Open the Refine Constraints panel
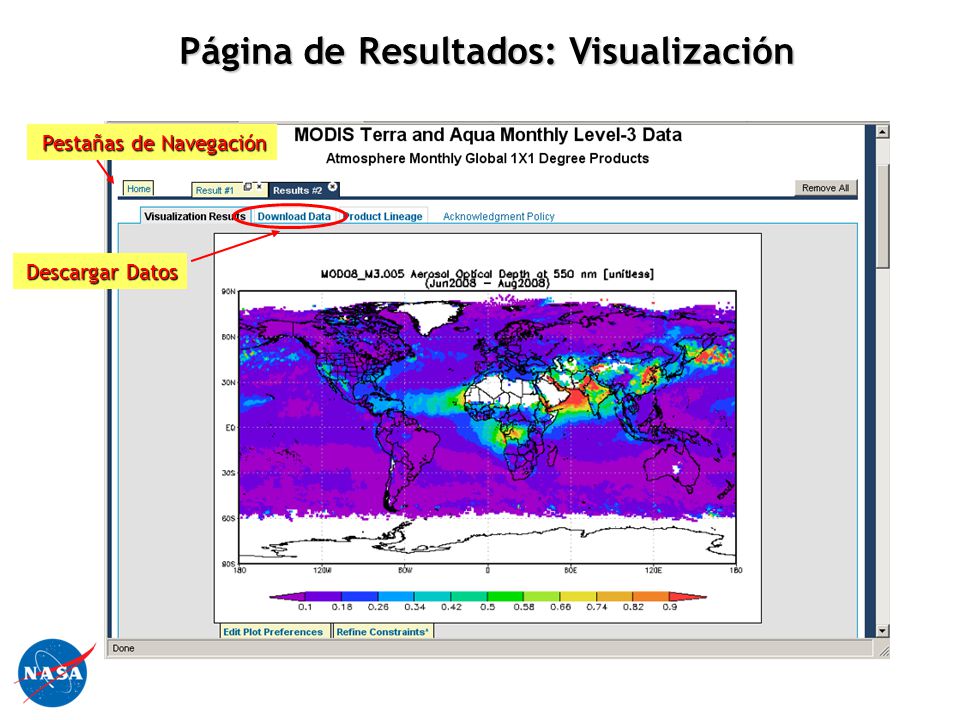The image size is (960, 720). pos(383,631)
